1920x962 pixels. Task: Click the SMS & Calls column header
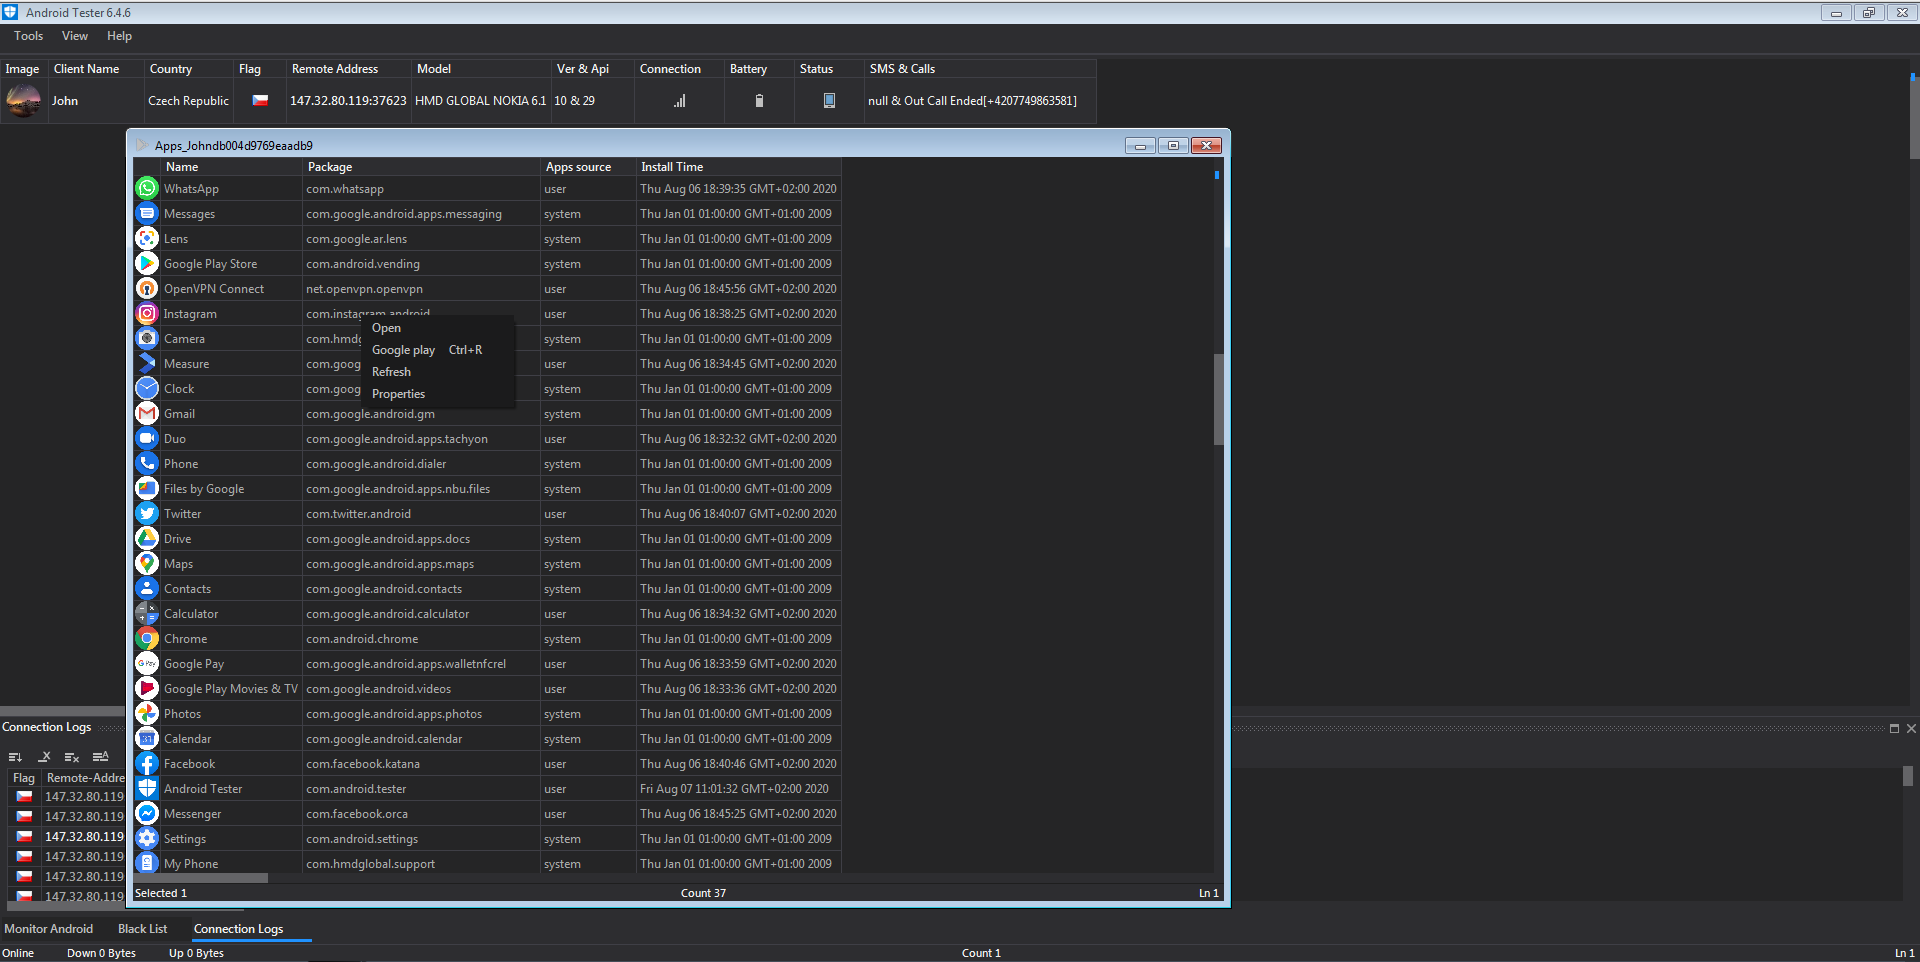point(980,69)
